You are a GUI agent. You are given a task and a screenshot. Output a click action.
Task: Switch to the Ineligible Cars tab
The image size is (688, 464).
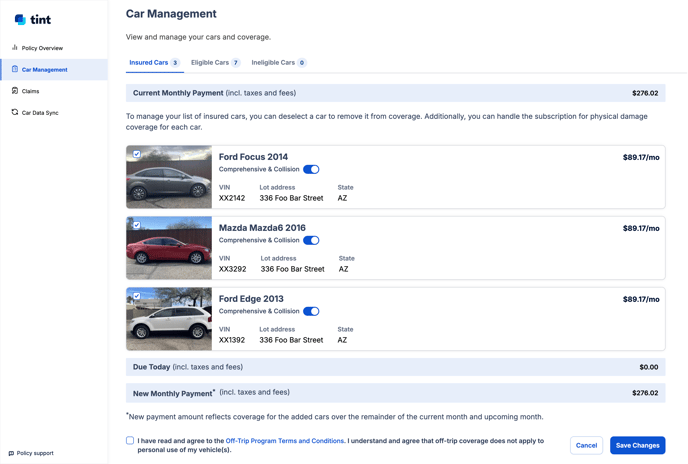pyautogui.click(x=279, y=63)
